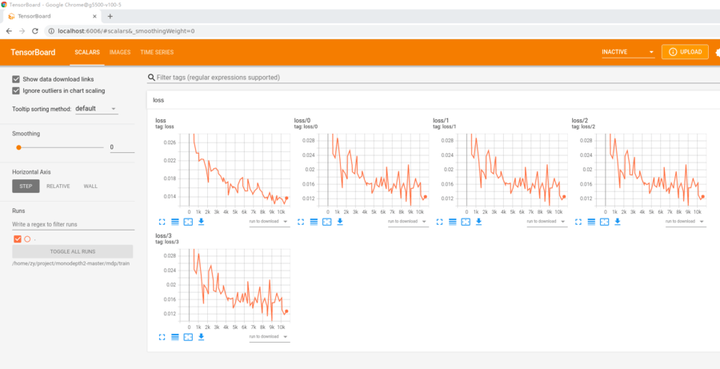This screenshot has width=720, height=369.
Task: Uncheck Show data download links
Action: (x=17, y=79)
